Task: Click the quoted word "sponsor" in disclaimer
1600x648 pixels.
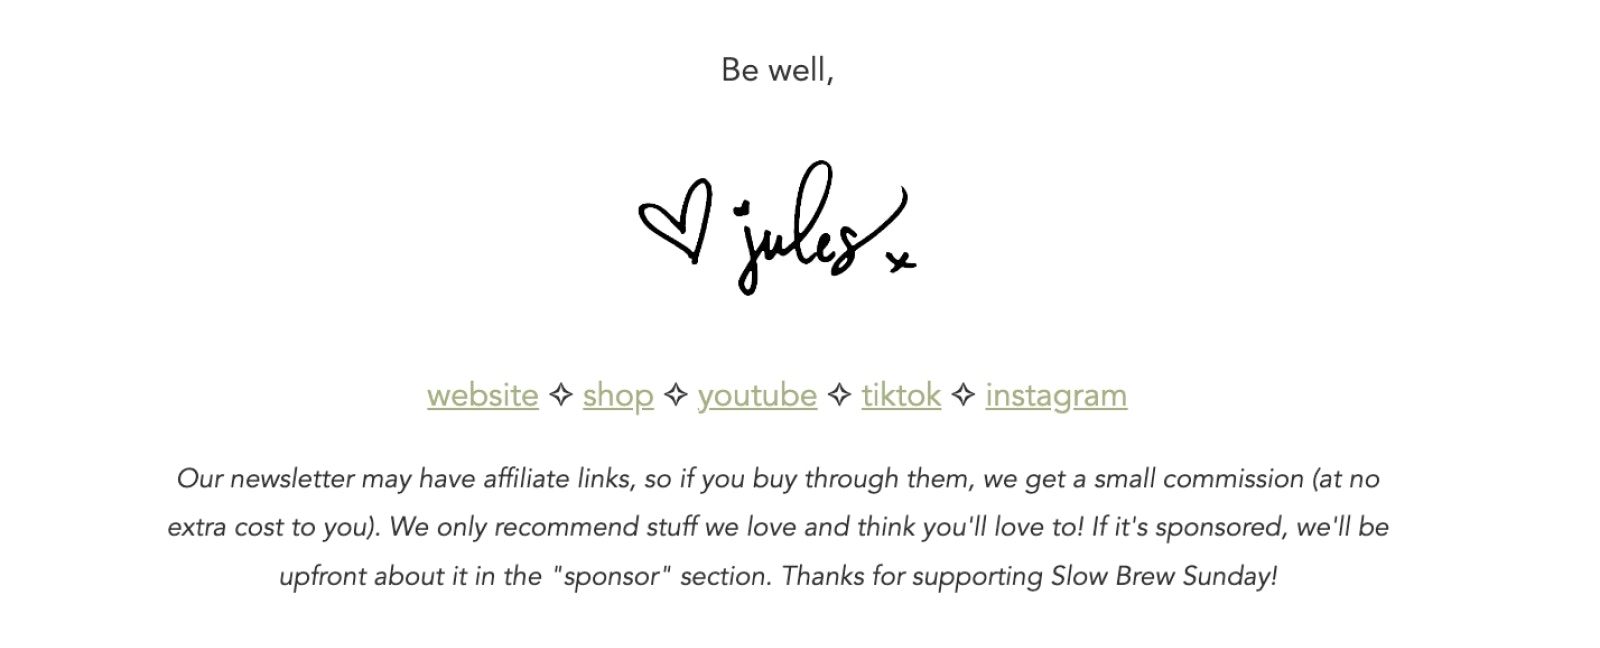Action: [612, 577]
